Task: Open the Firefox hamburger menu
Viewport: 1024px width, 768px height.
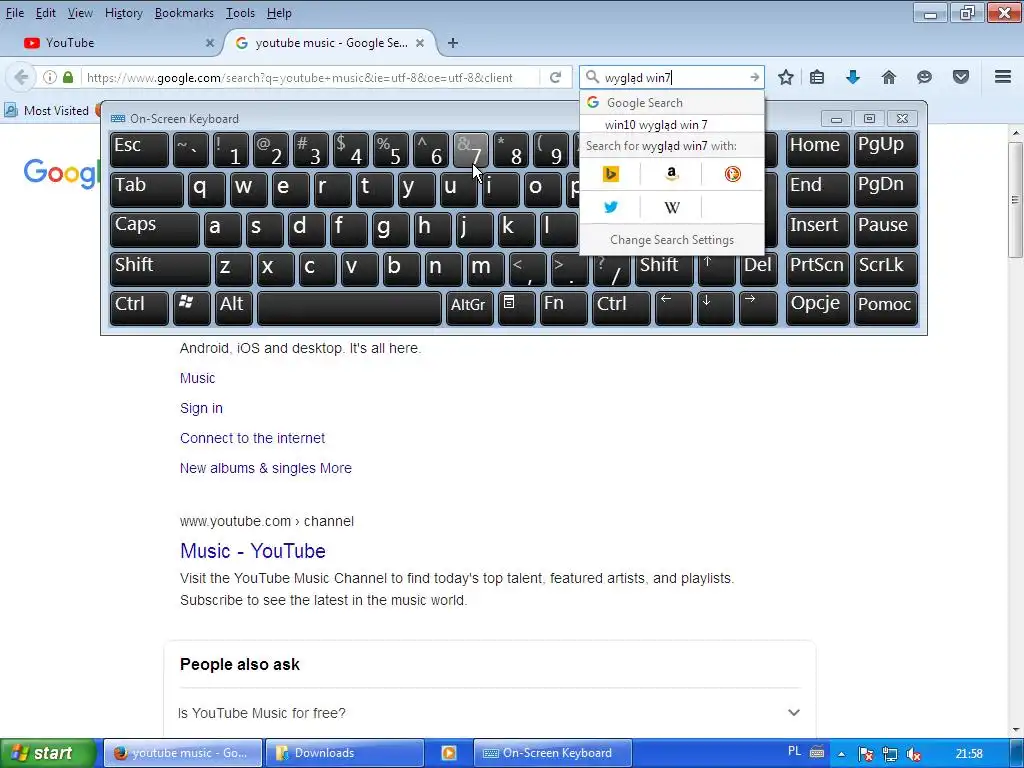Action: point(1003,77)
